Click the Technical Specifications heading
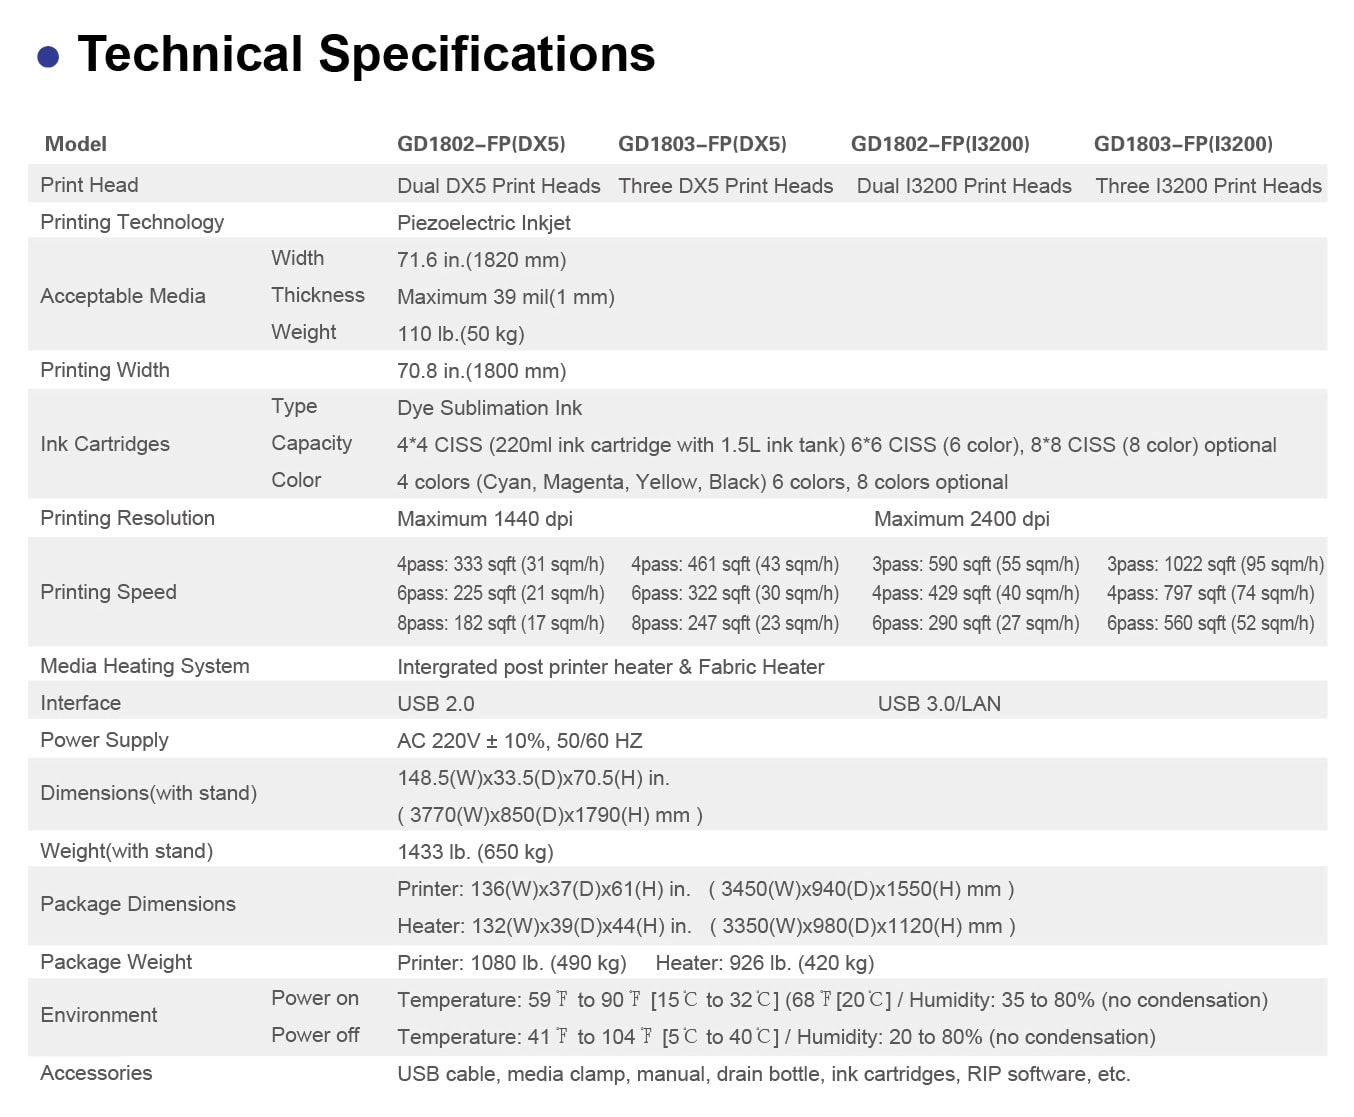 point(366,54)
